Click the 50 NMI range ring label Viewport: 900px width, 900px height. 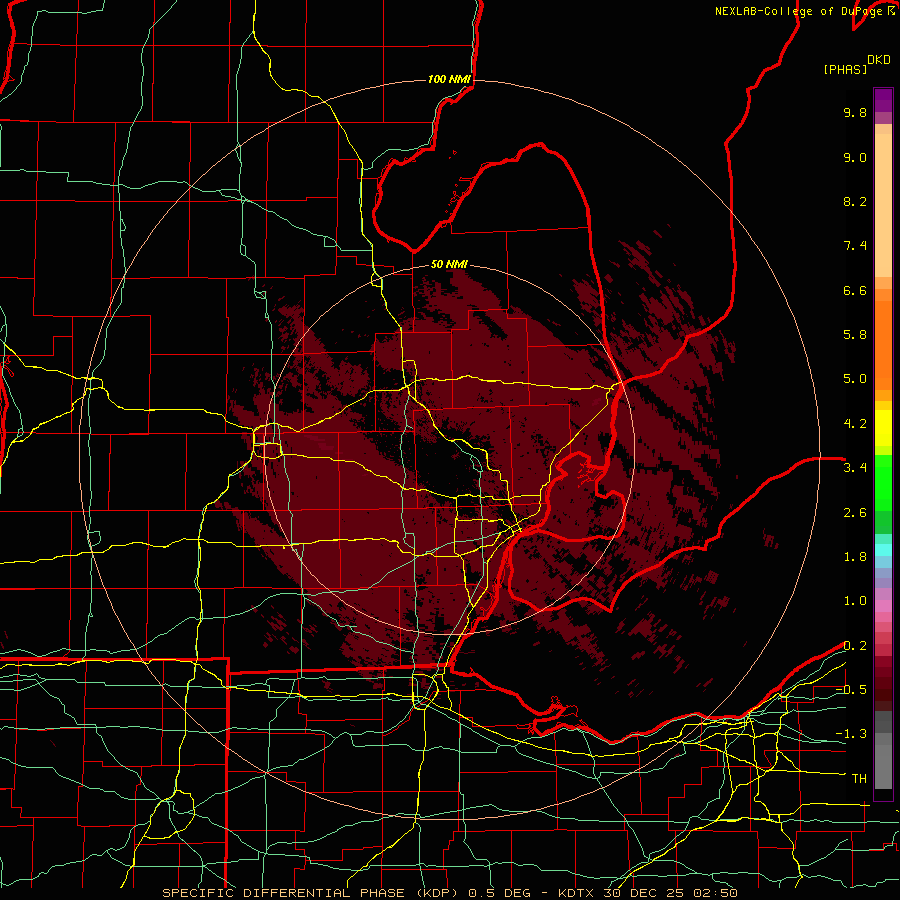tap(449, 264)
